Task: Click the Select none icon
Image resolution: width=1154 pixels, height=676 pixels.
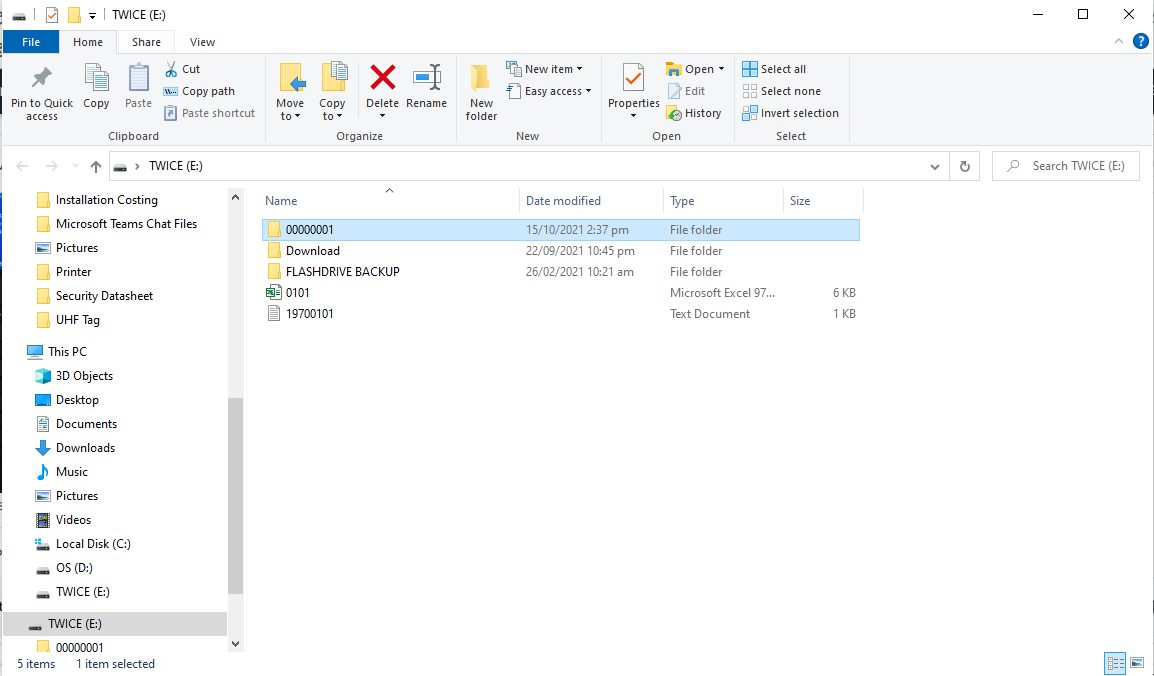Action: pyautogui.click(x=750, y=91)
